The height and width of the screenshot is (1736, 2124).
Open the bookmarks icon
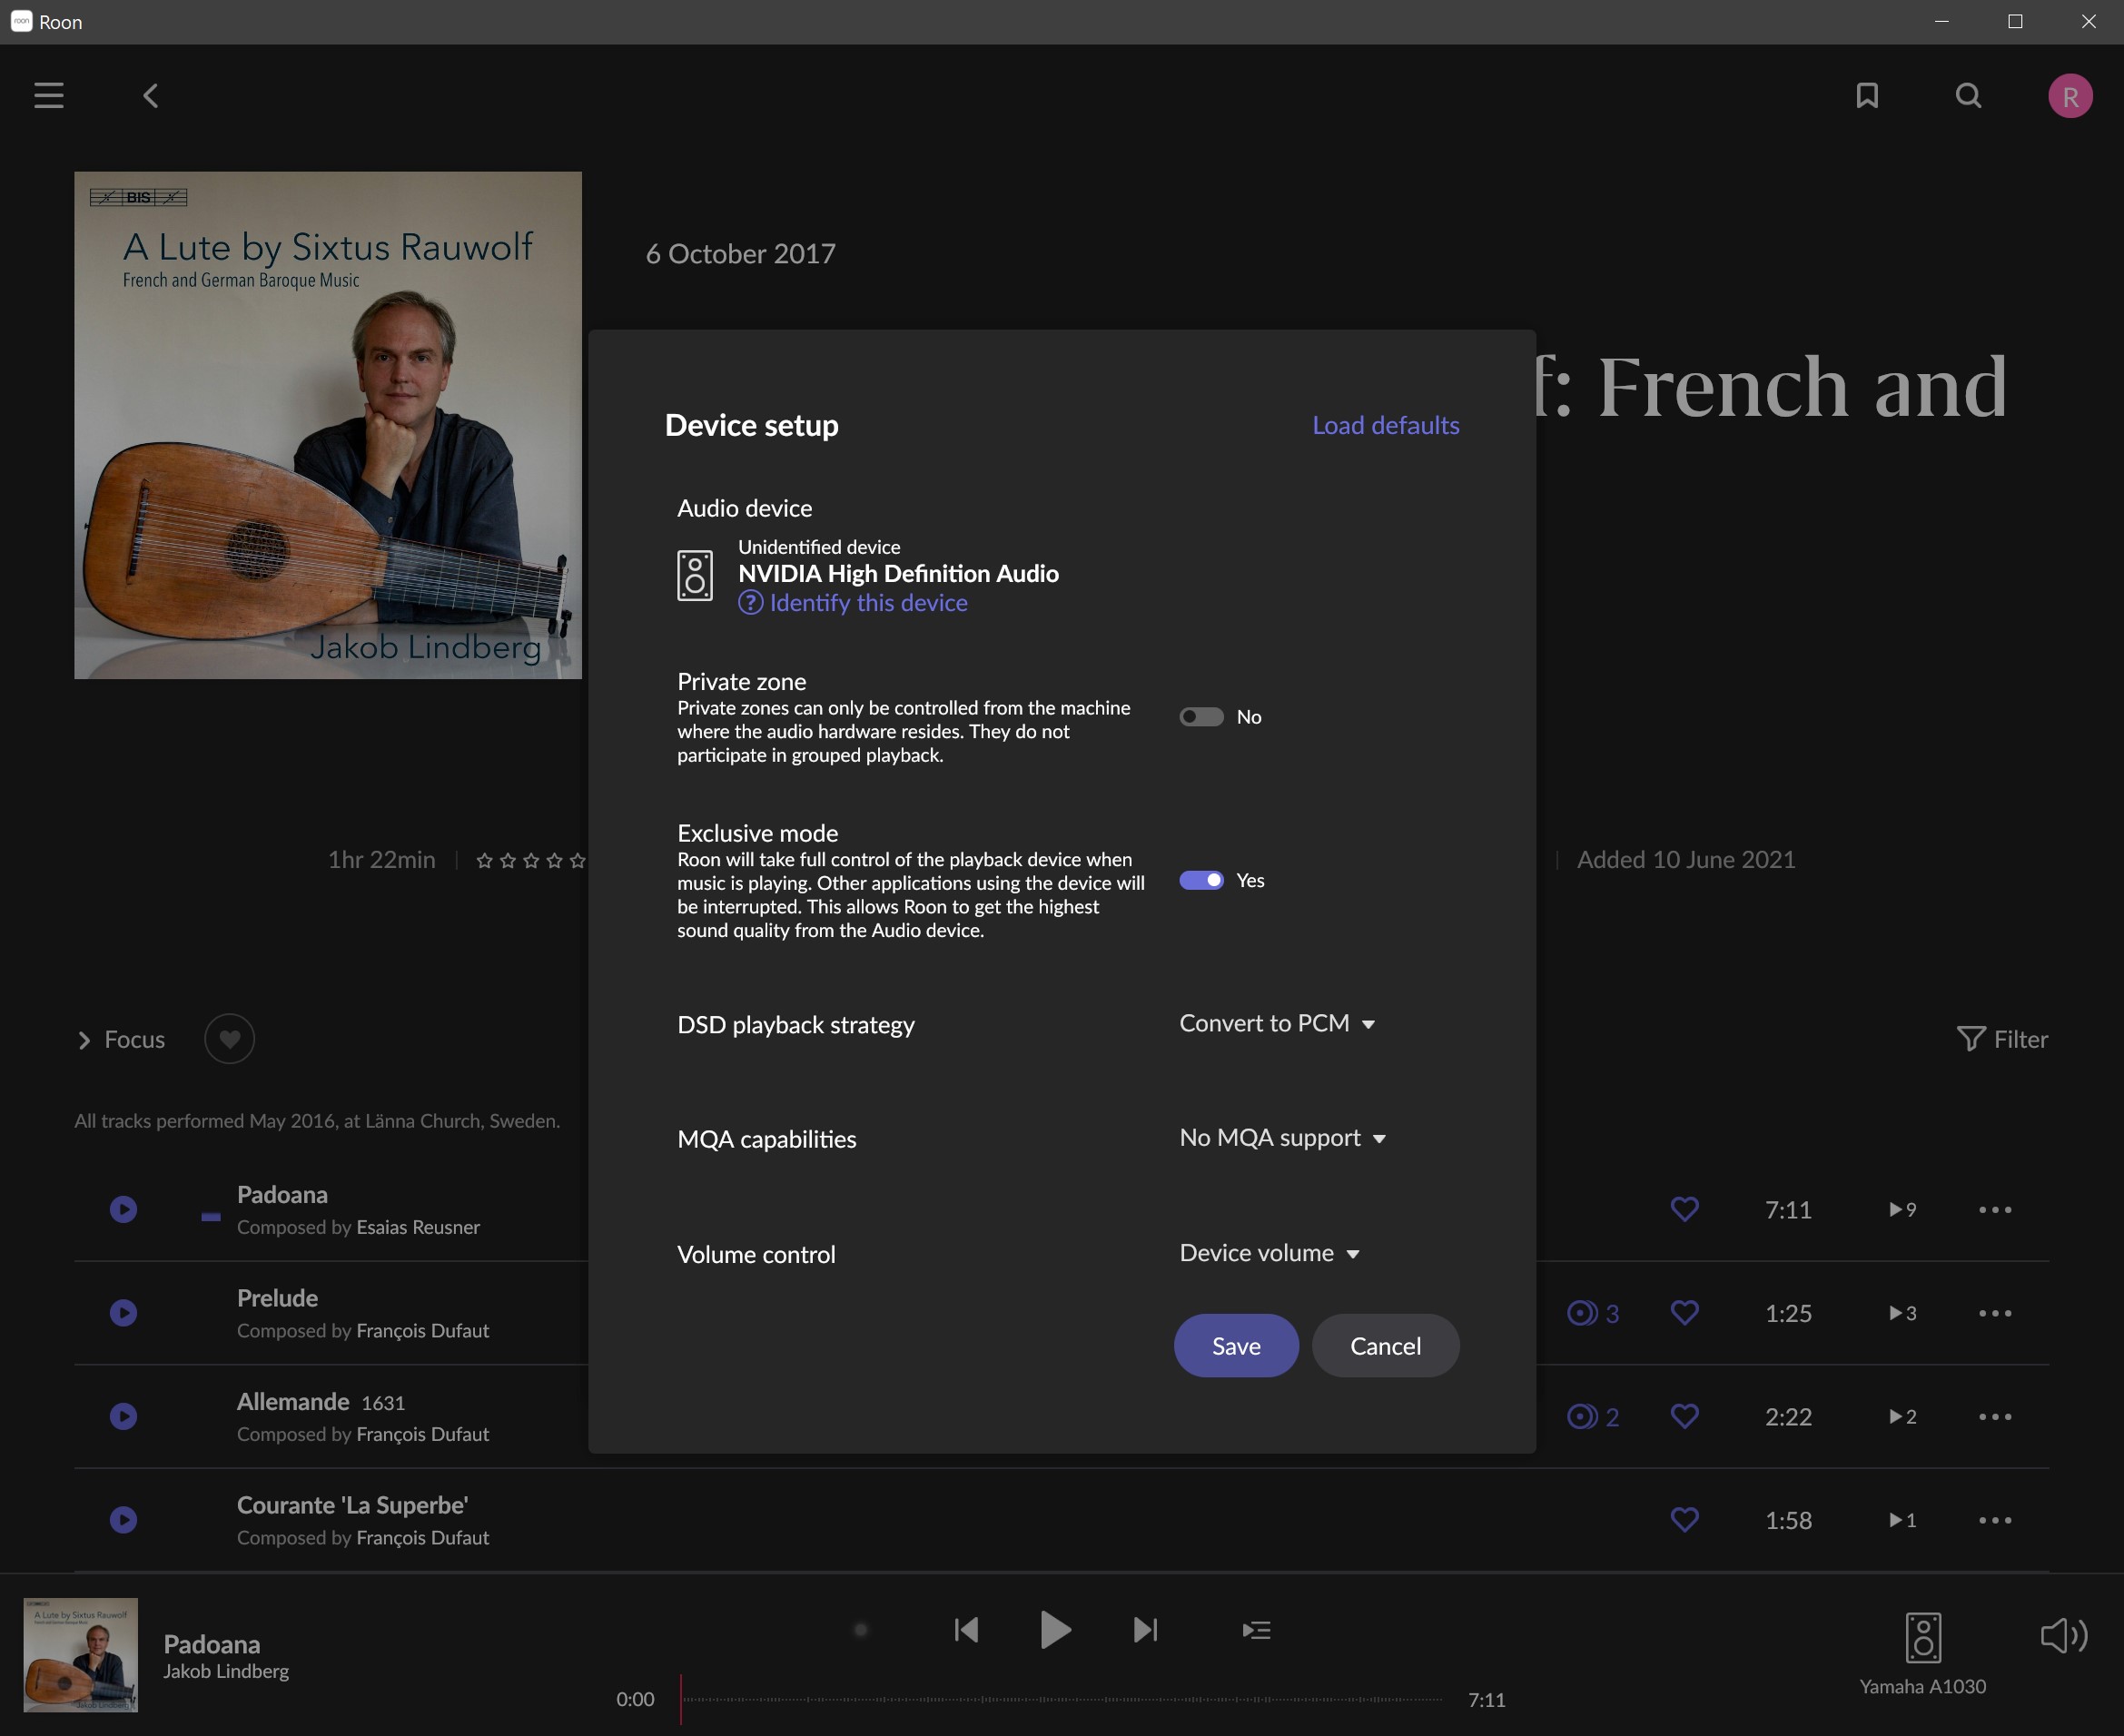(x=1867, y=96)
